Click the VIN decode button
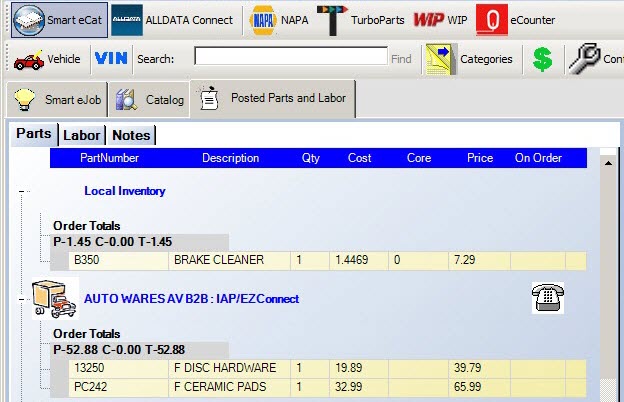The image size is (624, 402). [x=111, y=59]
